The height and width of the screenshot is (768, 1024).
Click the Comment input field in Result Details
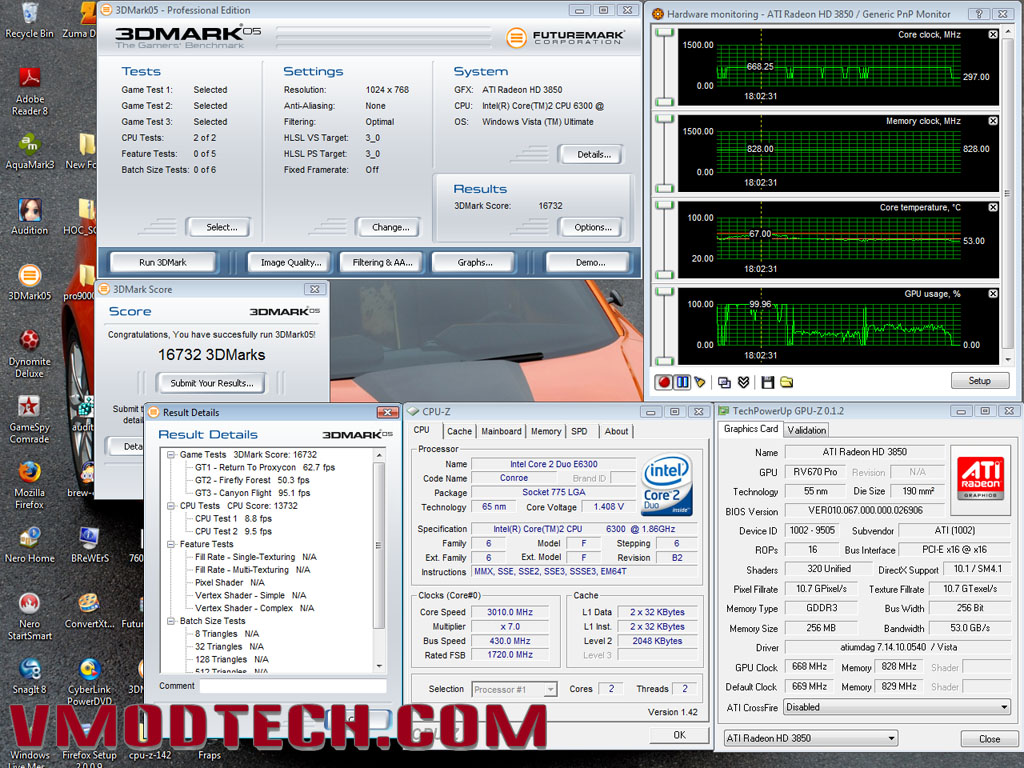(293, 686)
